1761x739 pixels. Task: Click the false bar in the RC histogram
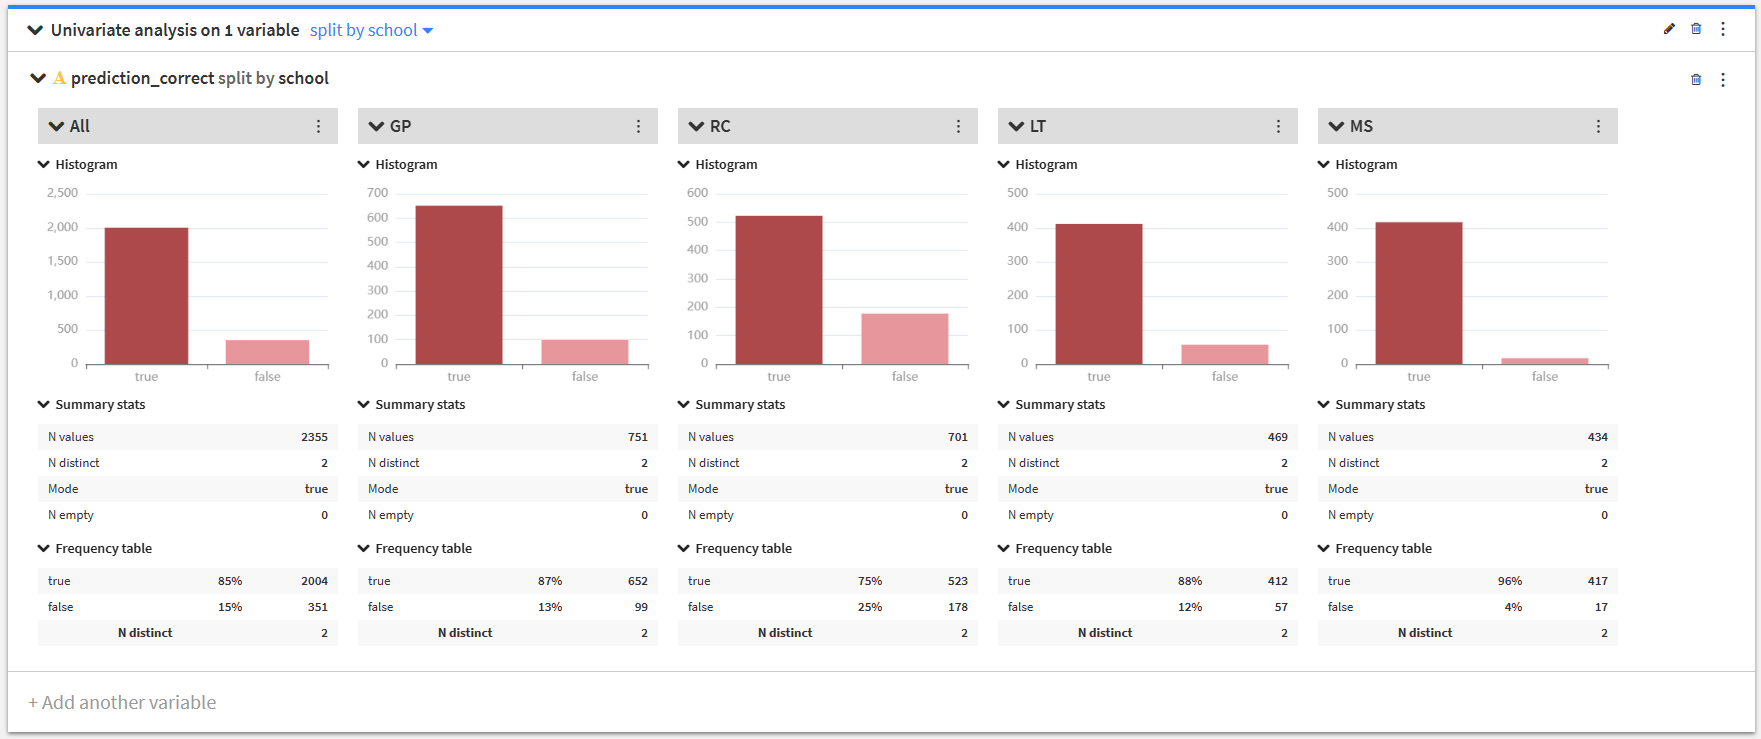tap(905, 339)
